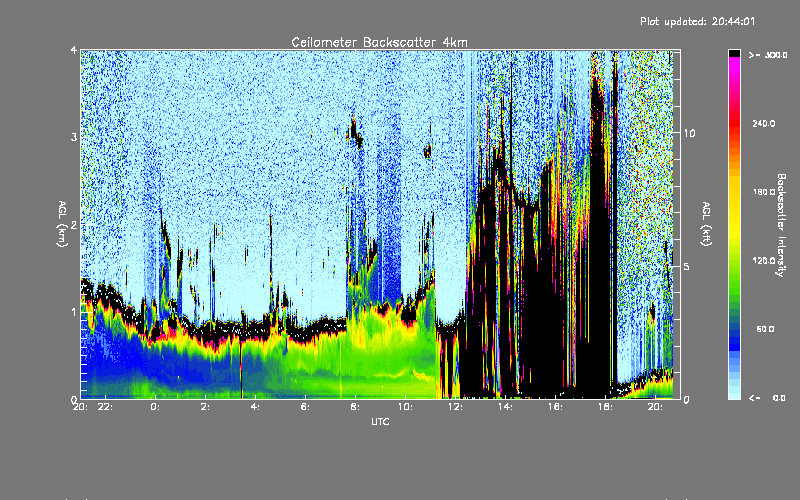Click the "240.0" colorbar label
The image size is (800, 500).
(x=764, y=123)
